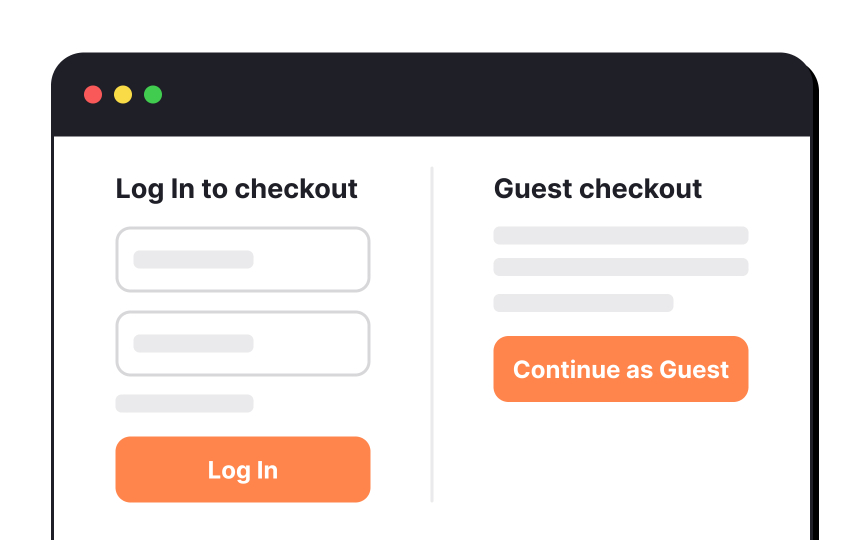
Task: Click the short third gray description line
Action: (x=583, y=302)
